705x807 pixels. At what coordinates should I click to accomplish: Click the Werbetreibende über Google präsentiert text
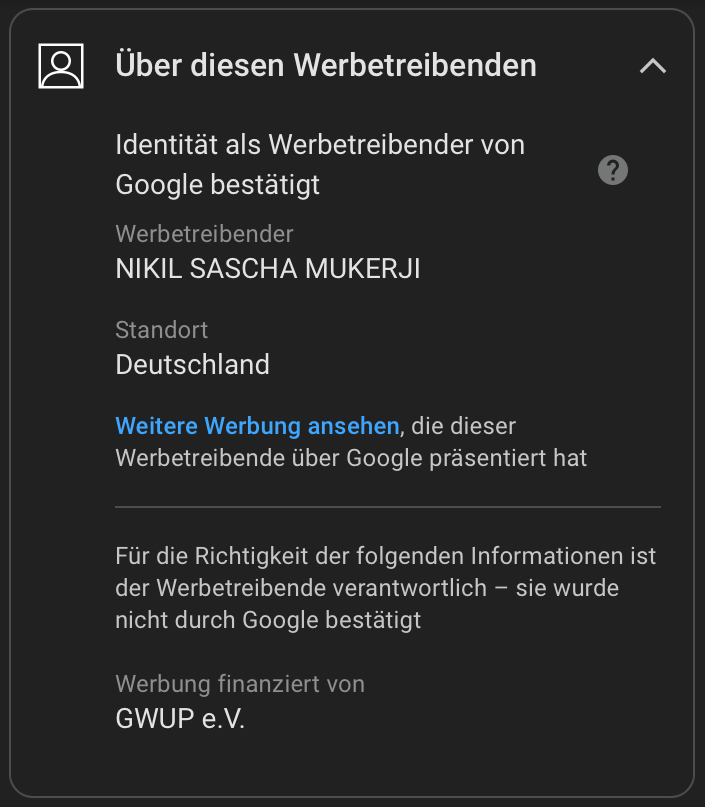click(351, 459)
